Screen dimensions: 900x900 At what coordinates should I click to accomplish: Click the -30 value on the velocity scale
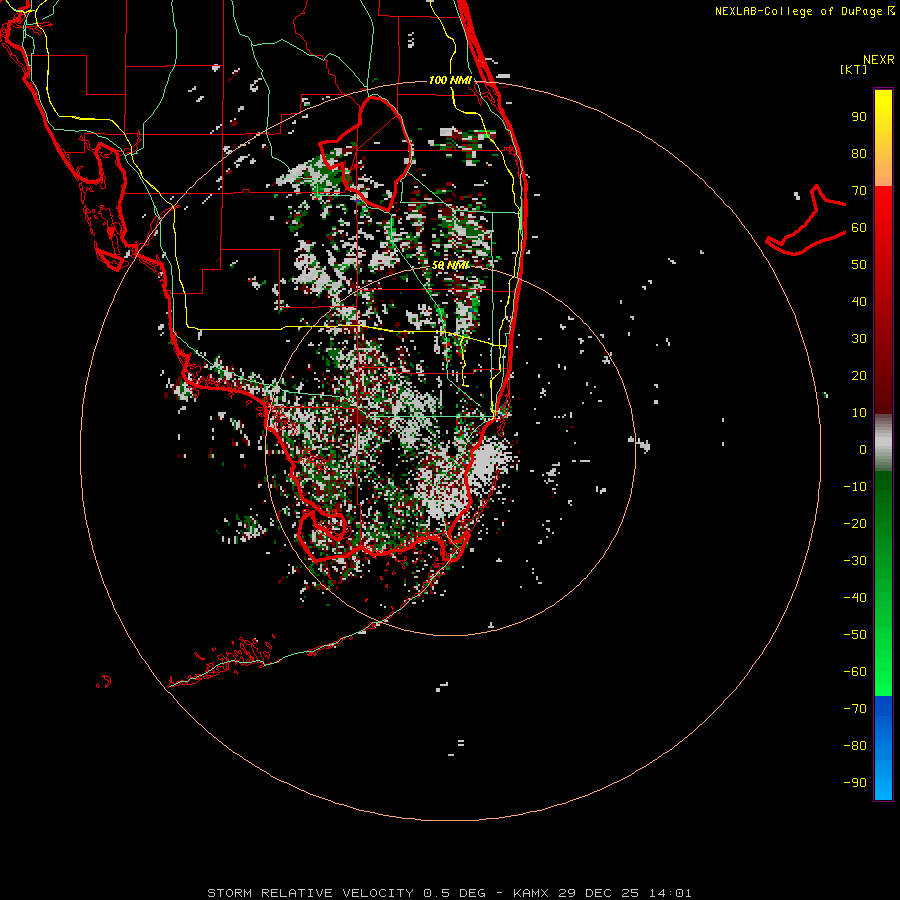[x=855, y=561]
